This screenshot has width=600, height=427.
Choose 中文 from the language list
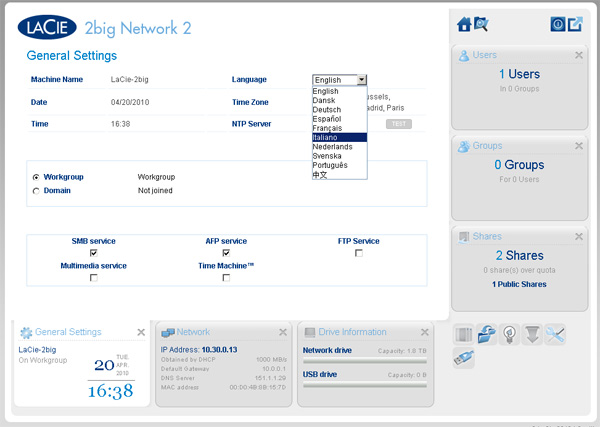tap(339, 175)
